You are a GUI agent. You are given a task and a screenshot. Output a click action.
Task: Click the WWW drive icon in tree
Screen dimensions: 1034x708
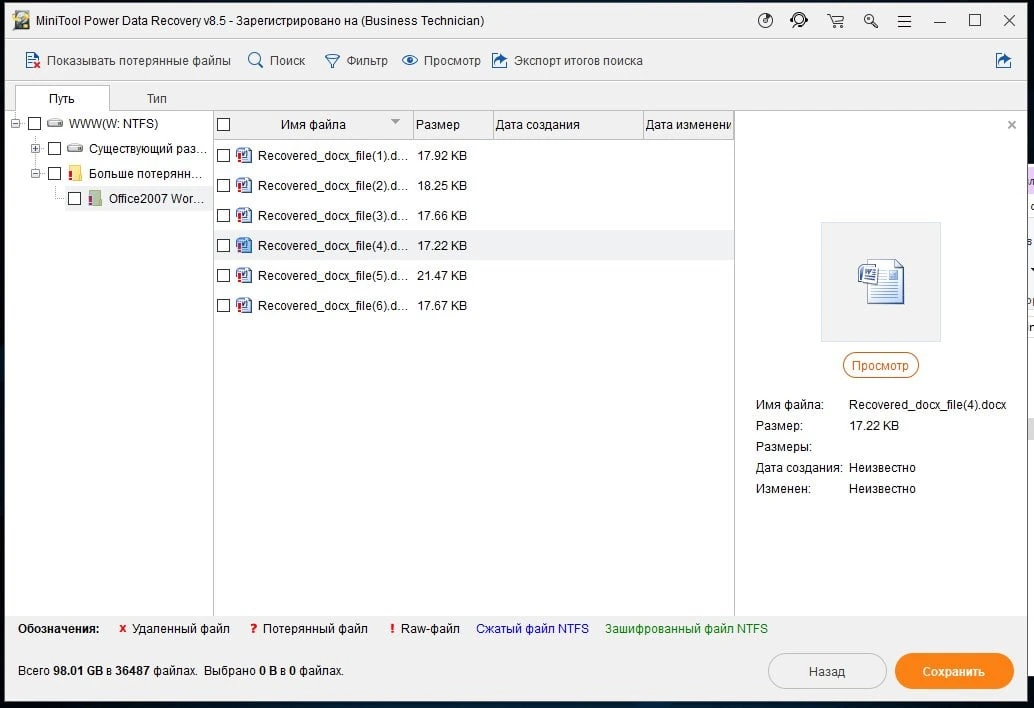(55, 123)
